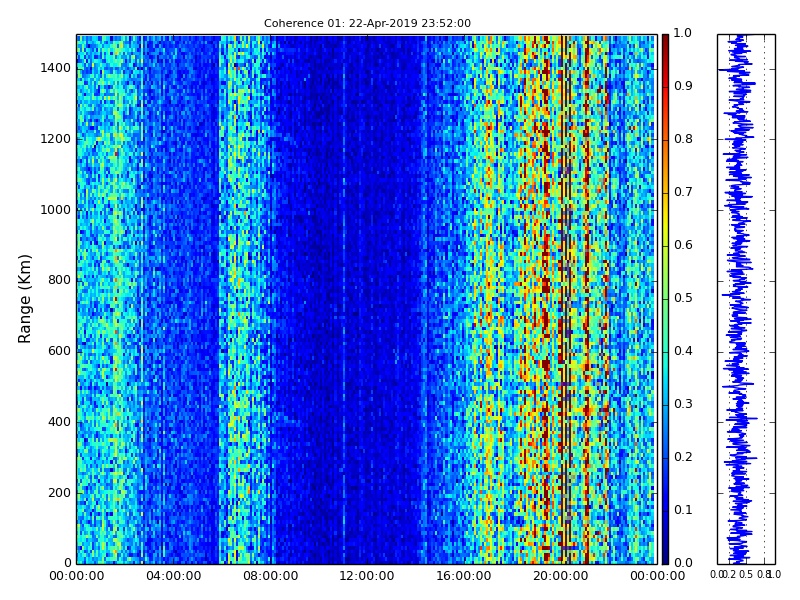Click the 20:00:00 time tick label
Screen dimensions: 800x600
561,577
